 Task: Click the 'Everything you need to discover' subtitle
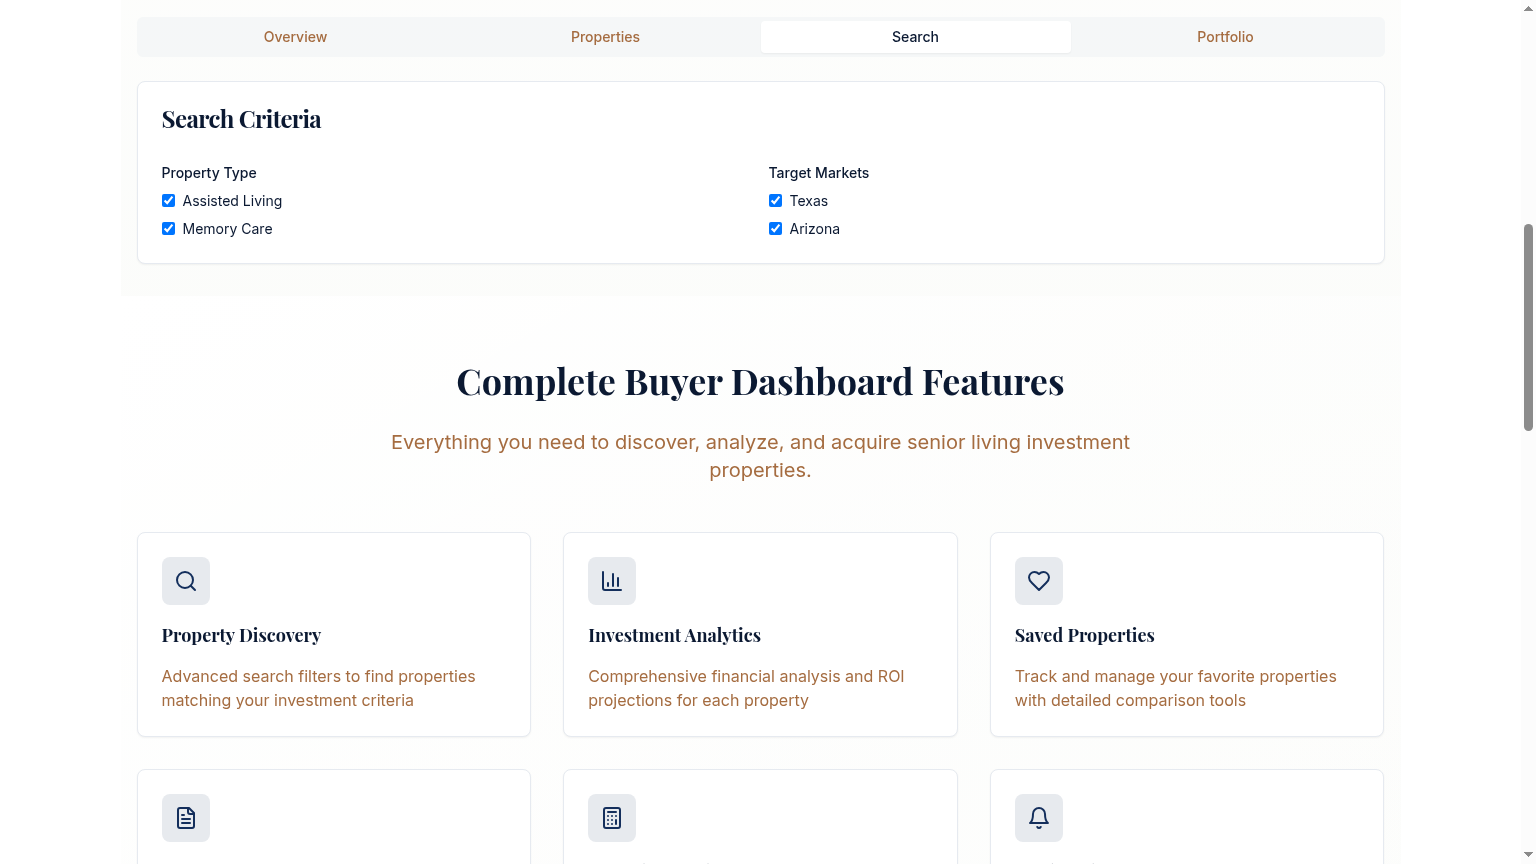click(760, 456)
